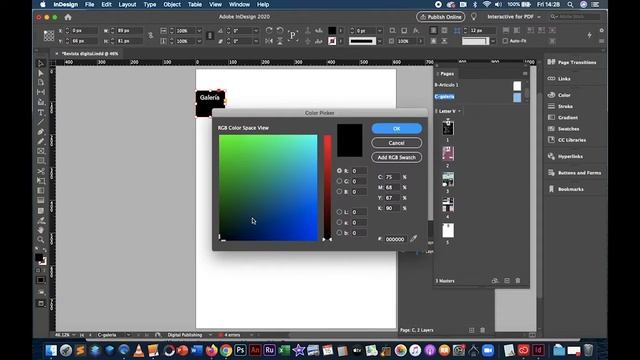Open the Links panel

(x=559, y=78)
